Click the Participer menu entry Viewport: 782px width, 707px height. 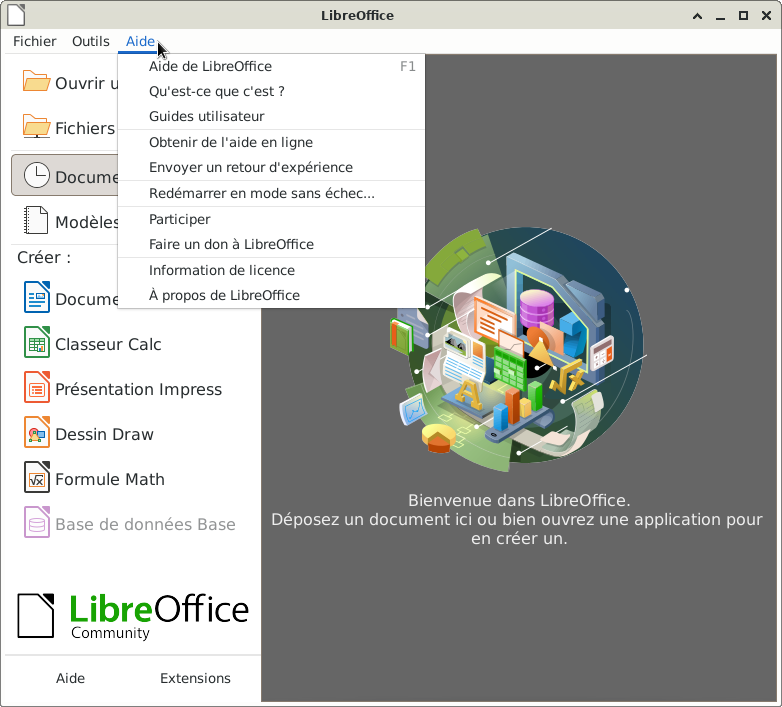(271, 219)
